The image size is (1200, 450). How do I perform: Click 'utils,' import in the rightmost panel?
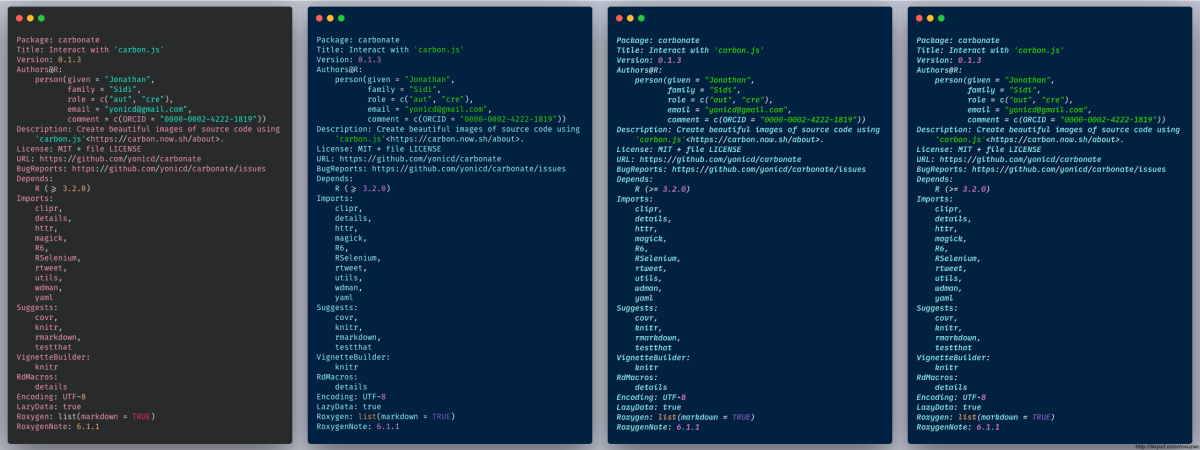tap(949, 278)
